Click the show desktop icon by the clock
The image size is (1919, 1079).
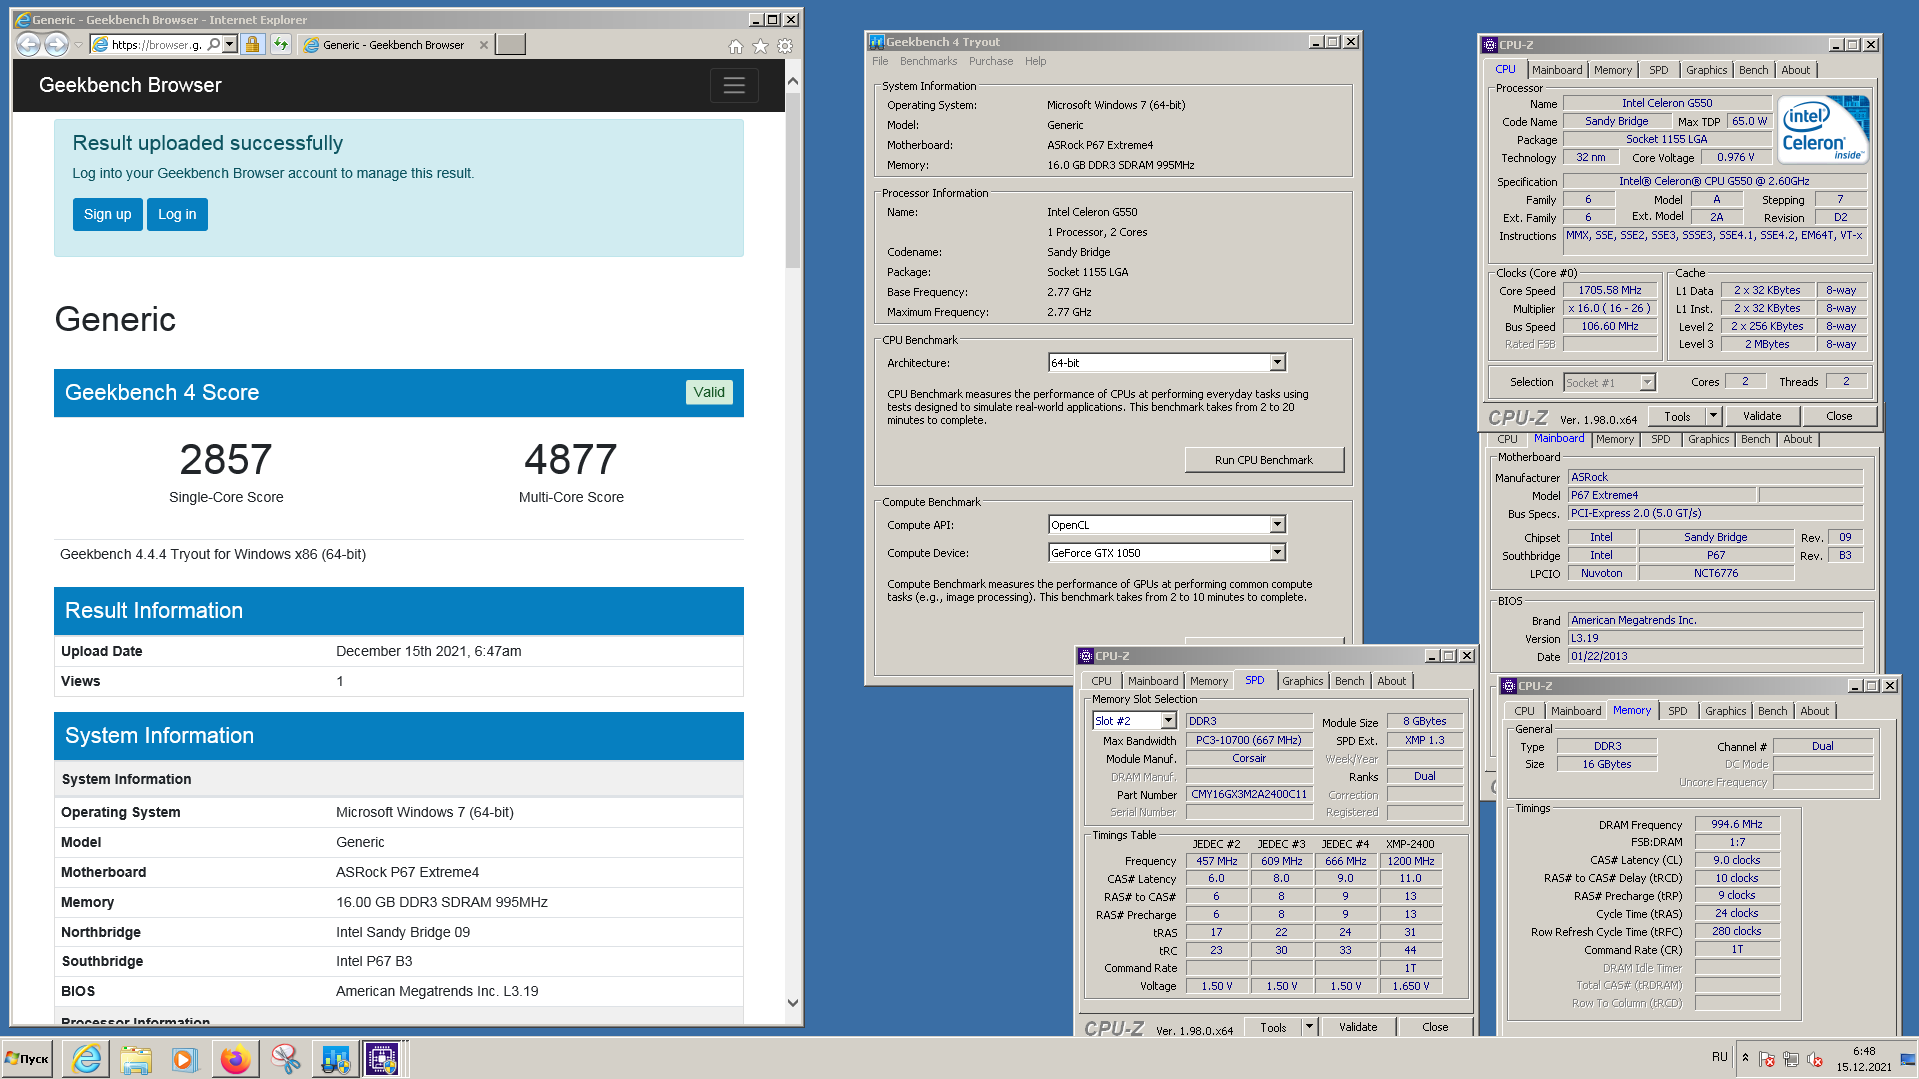[x=1908, y=1059]
